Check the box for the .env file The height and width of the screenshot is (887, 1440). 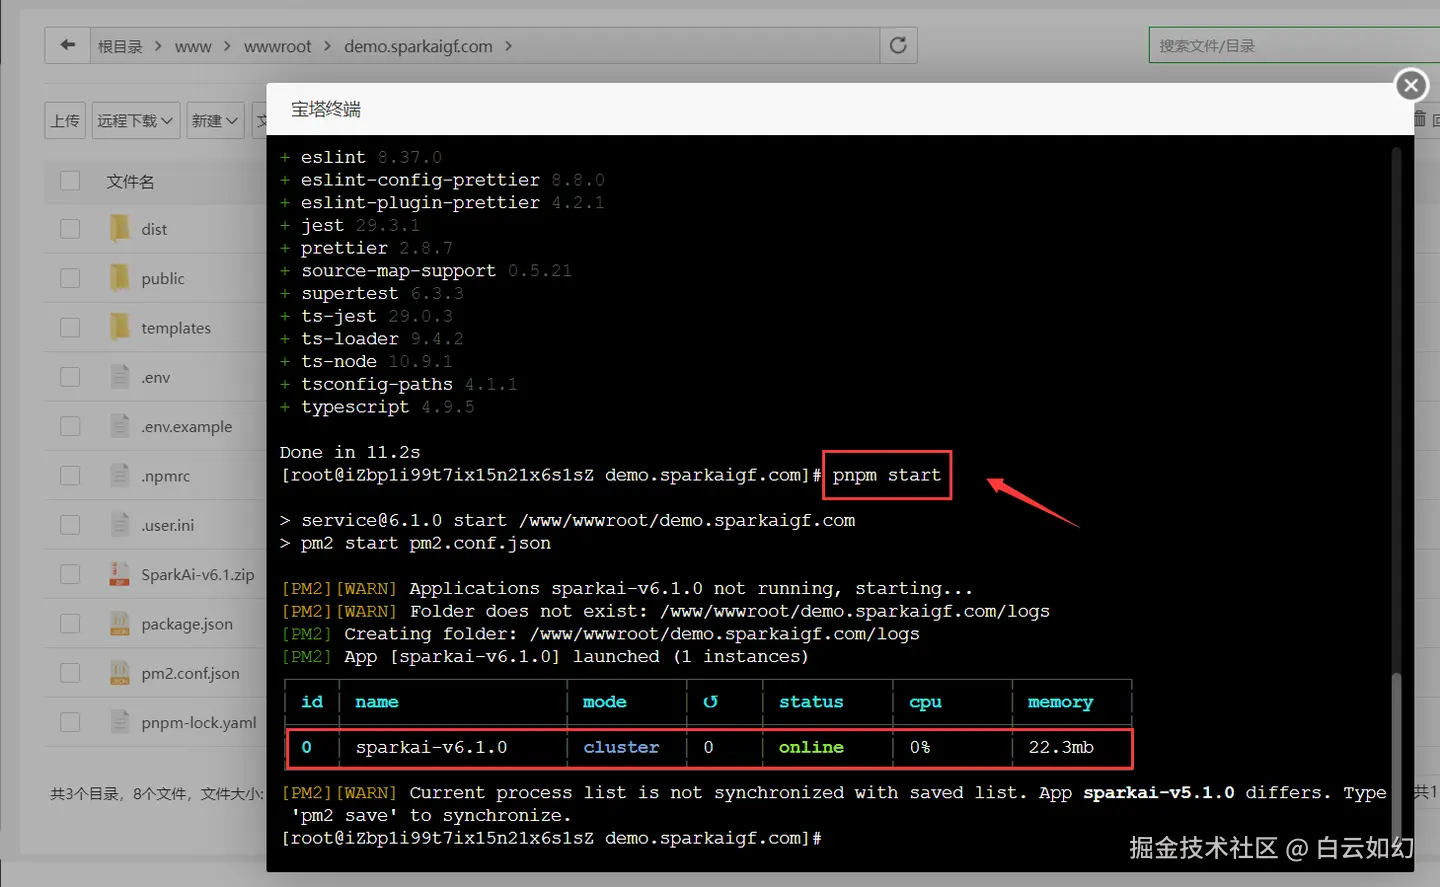coord(70,377)
